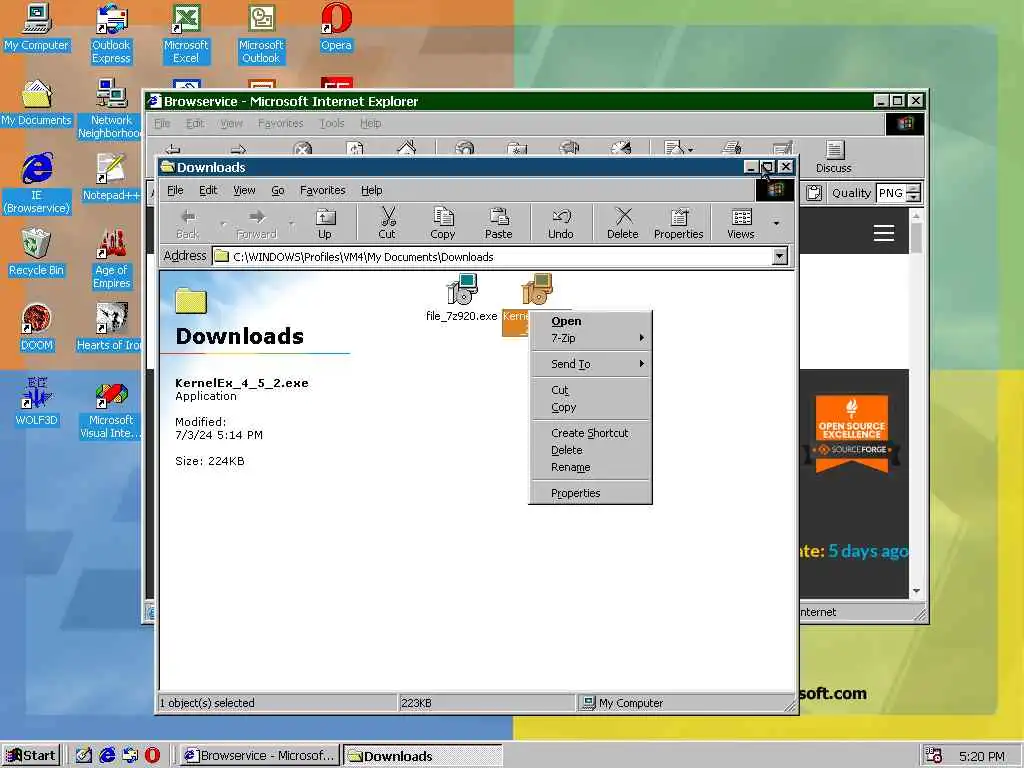Screen dimensions: 1024x768
Task: Switch to Browservice taskbar button
Action: 260,756
